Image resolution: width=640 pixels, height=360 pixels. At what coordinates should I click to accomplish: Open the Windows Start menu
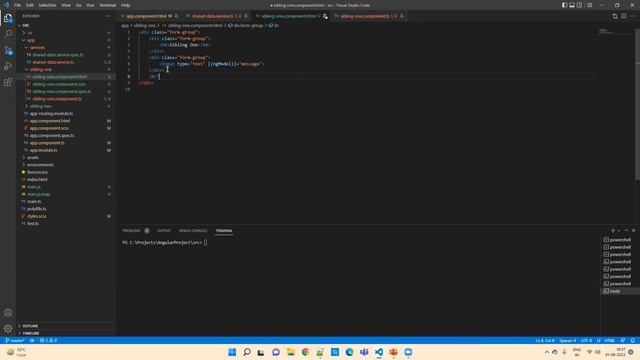point(232,352)
